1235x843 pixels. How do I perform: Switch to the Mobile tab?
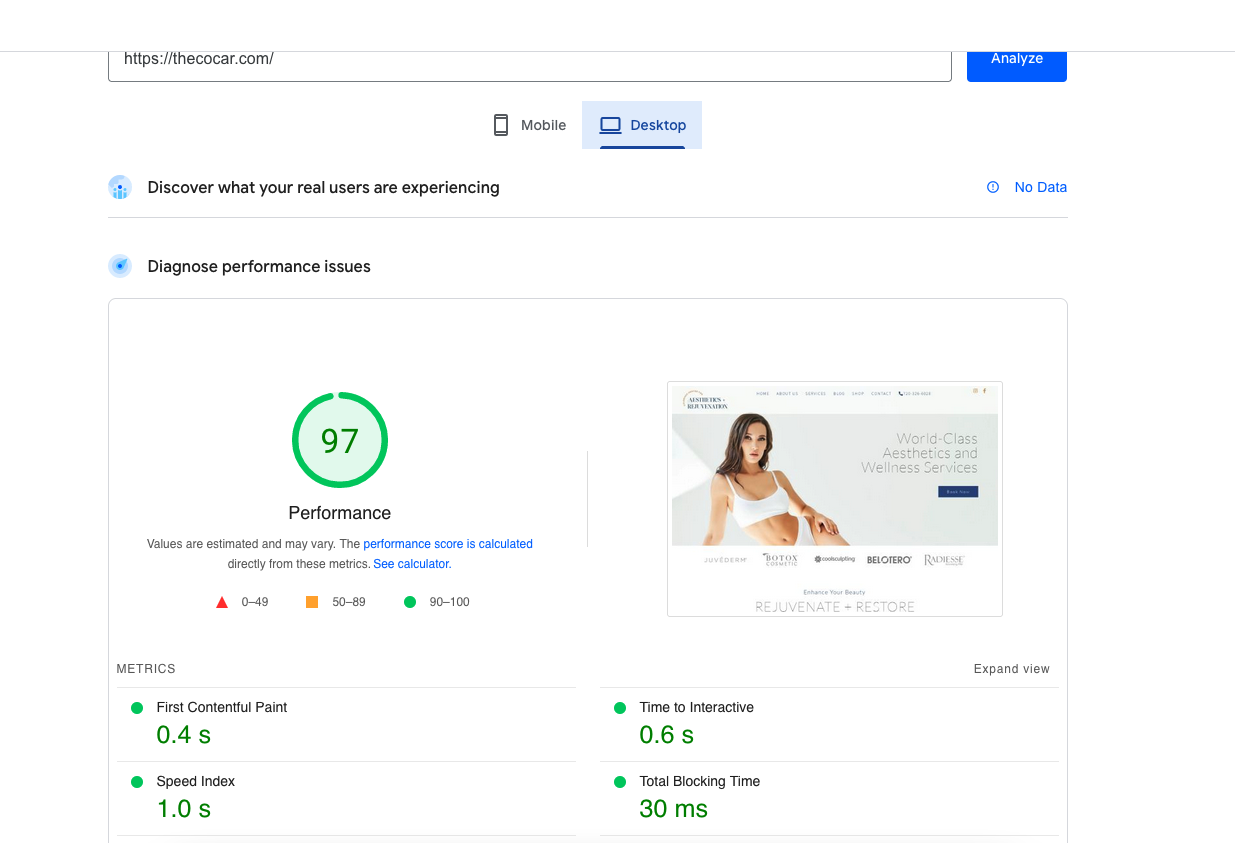coord(530,125)
